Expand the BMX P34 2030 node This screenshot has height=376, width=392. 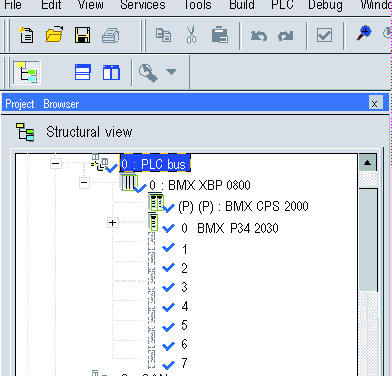(x=112, y=222)
